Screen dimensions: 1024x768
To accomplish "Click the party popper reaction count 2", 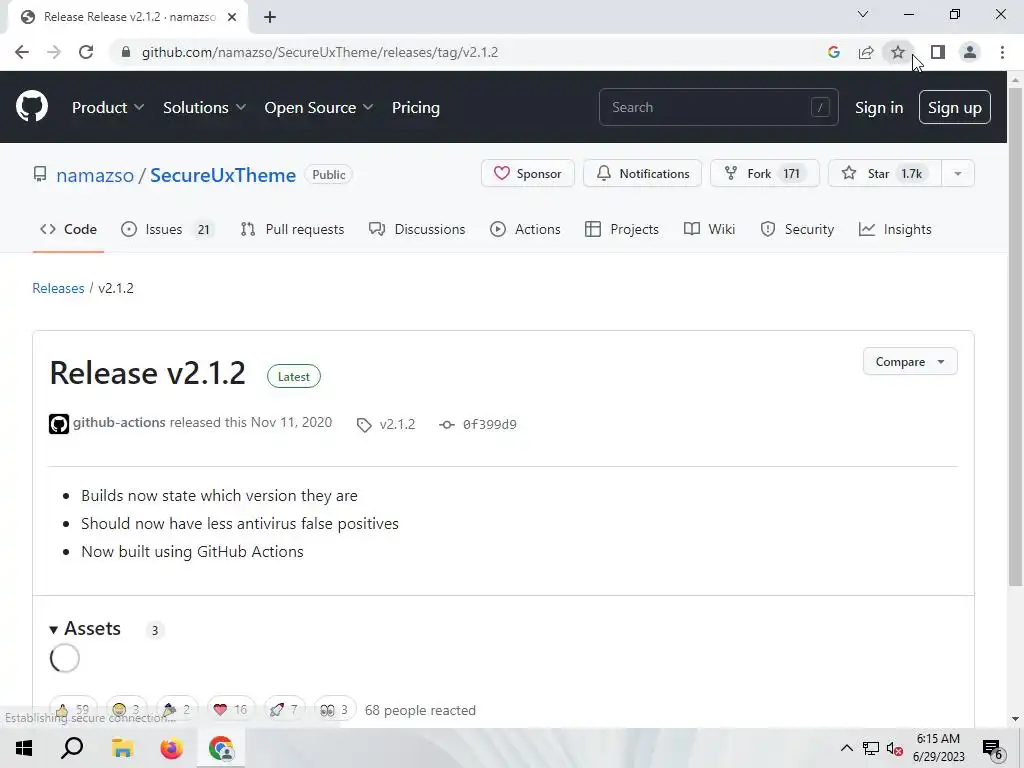I will click(177, 710).
